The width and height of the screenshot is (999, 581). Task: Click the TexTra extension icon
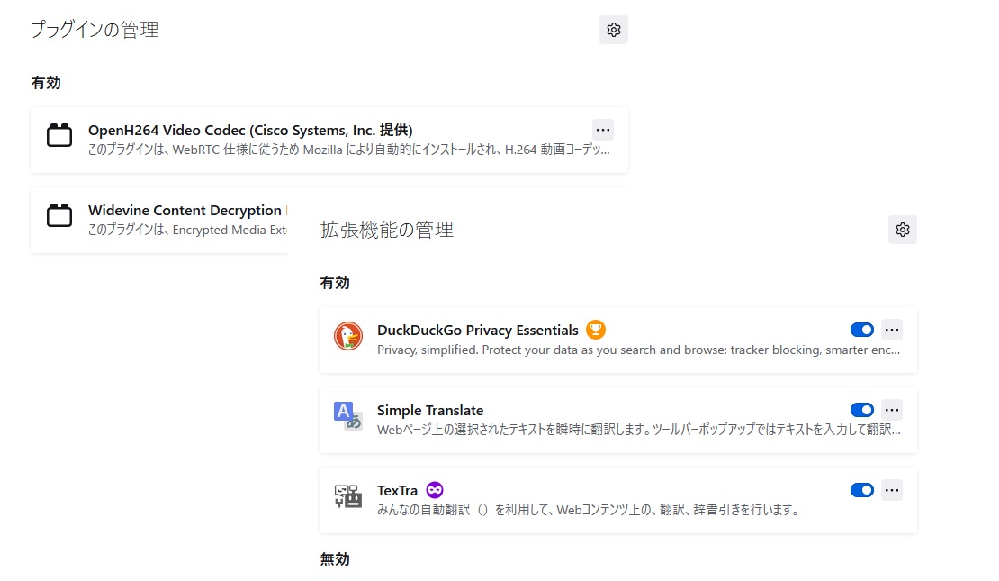click(349, 496)
